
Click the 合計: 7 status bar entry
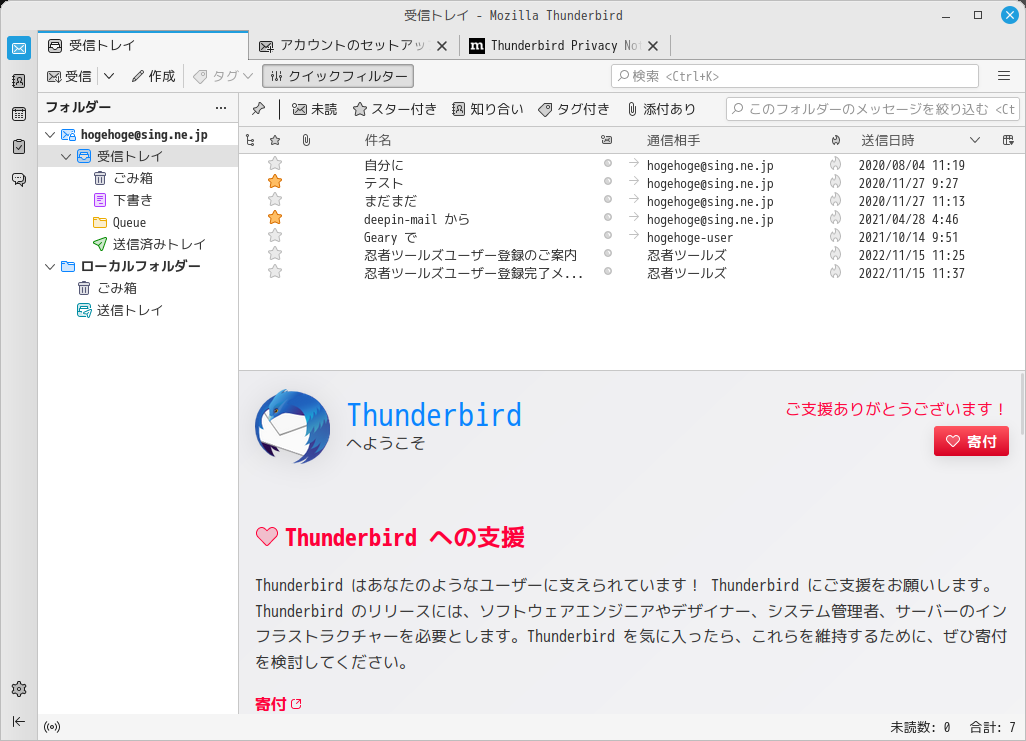pyautogui.click(x=992, y=727)
